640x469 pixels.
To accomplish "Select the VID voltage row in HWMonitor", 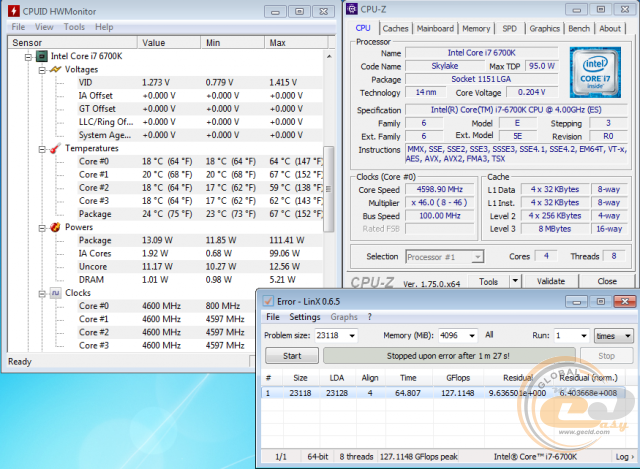I will pos(200,82).
